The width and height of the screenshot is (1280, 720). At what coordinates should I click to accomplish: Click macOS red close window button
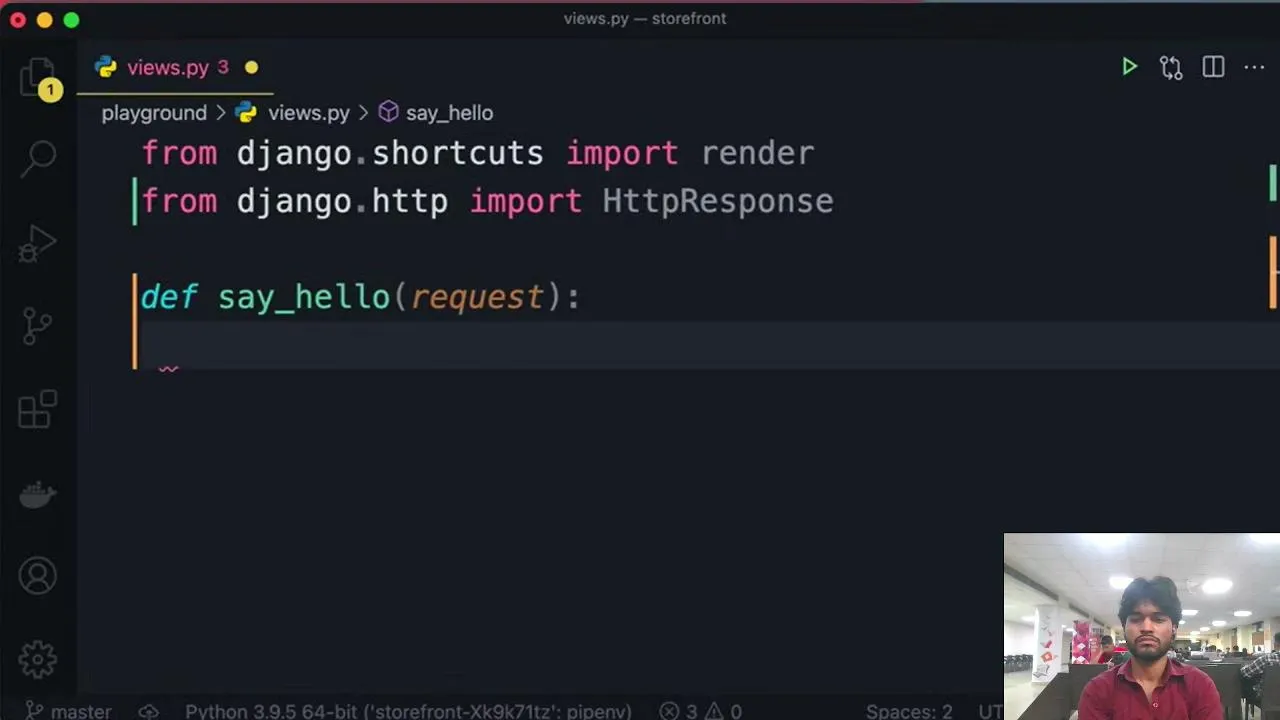click(18, 19)
